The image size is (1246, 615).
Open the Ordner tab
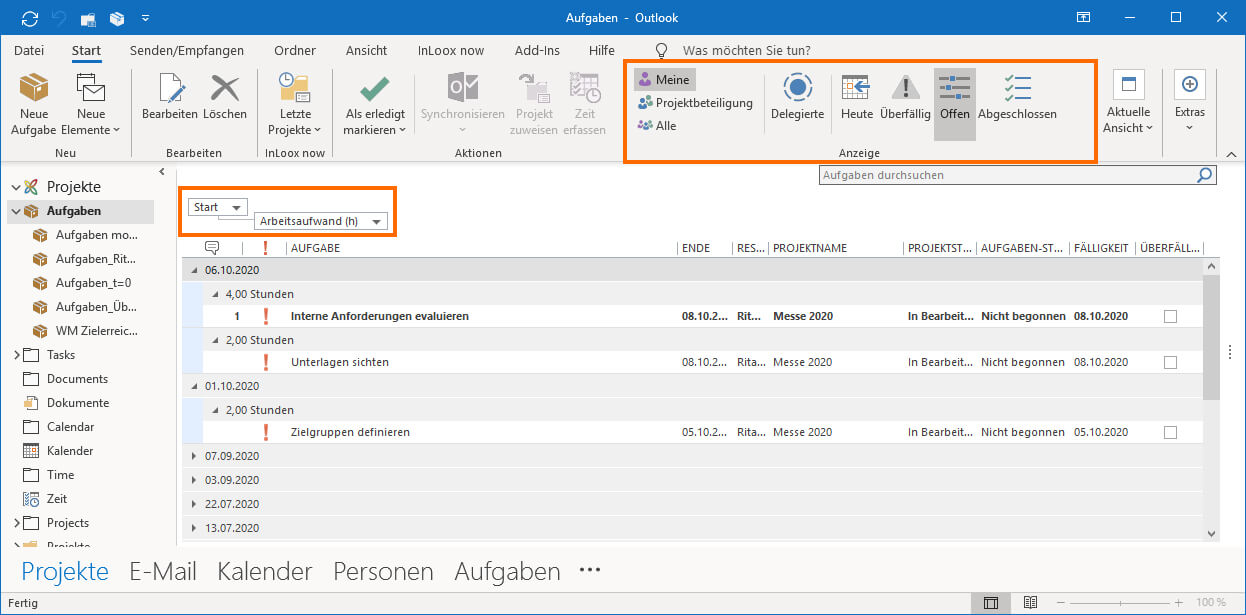click(x=294, y=50)
